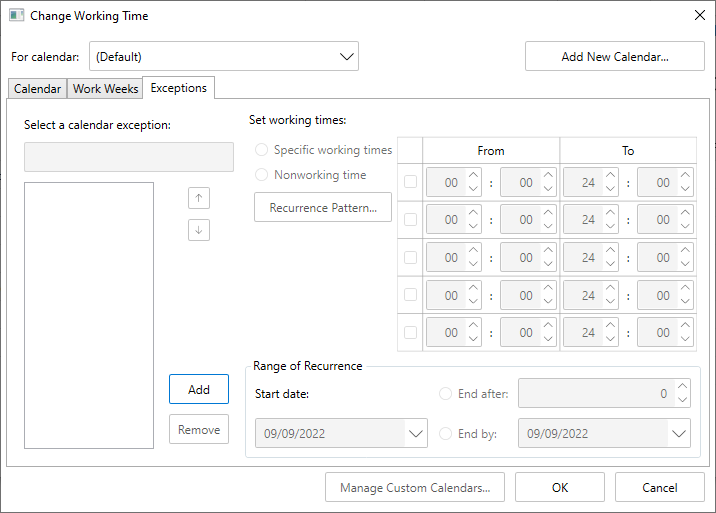Click the move exception down arrow
This screenshot has height=513, width=716.
pos(199,229)
